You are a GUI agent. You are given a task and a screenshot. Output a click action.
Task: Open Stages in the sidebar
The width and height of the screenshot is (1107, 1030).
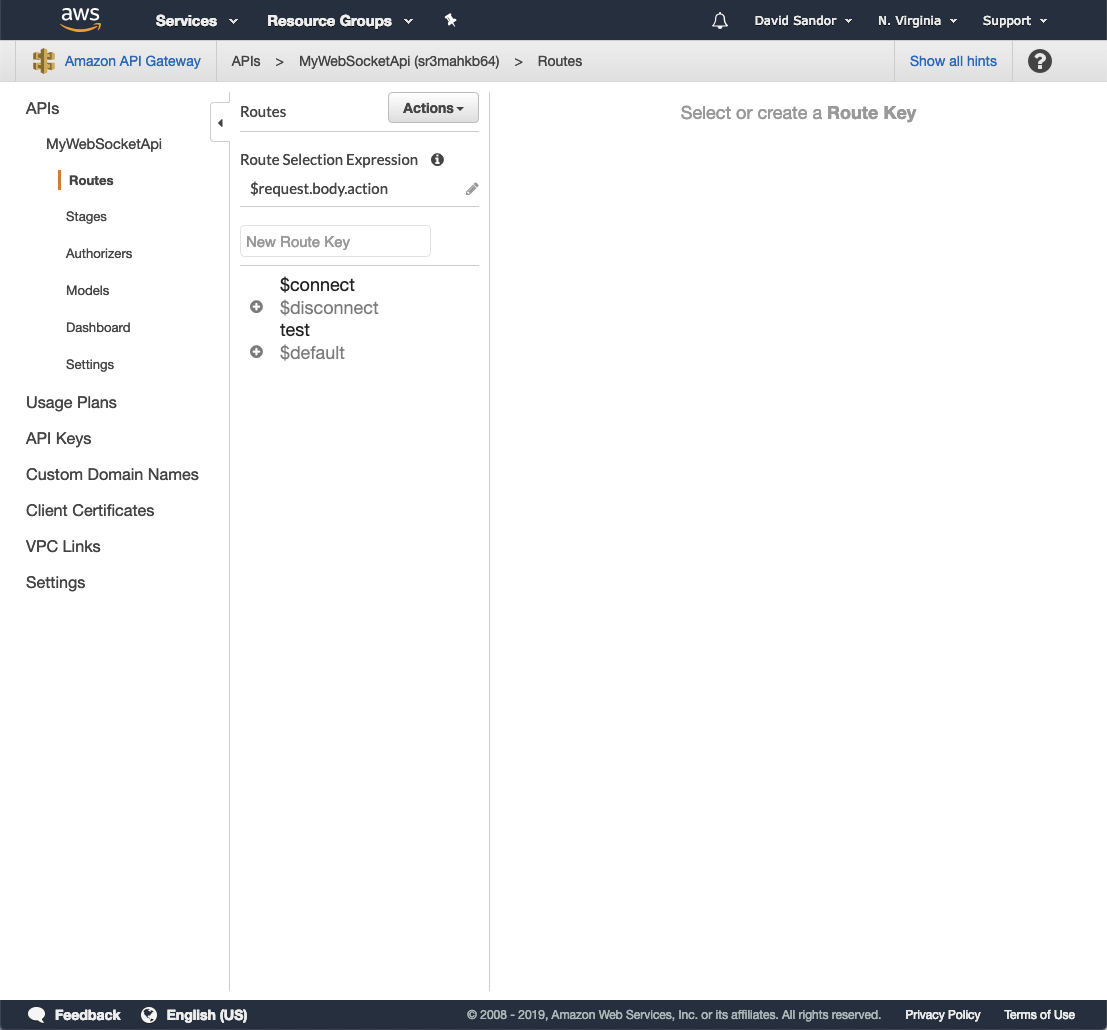click(86, 216)
